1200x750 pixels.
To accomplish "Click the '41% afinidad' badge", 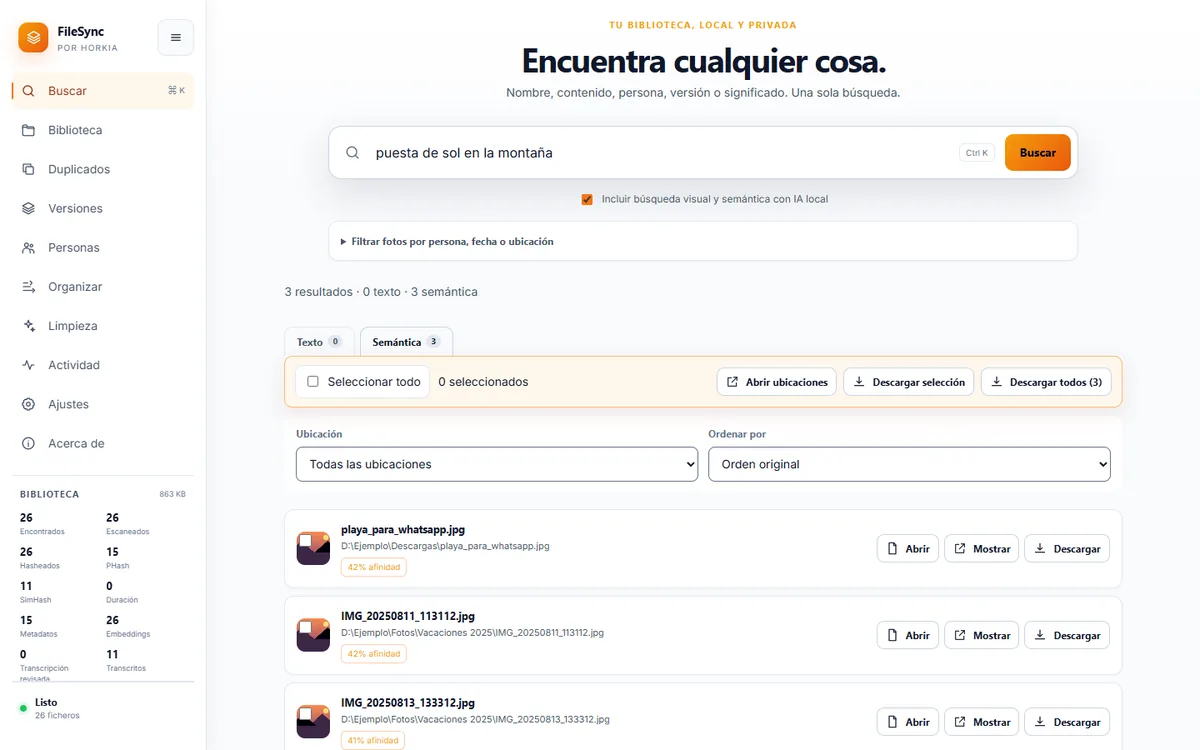I will tap(373, 741).
